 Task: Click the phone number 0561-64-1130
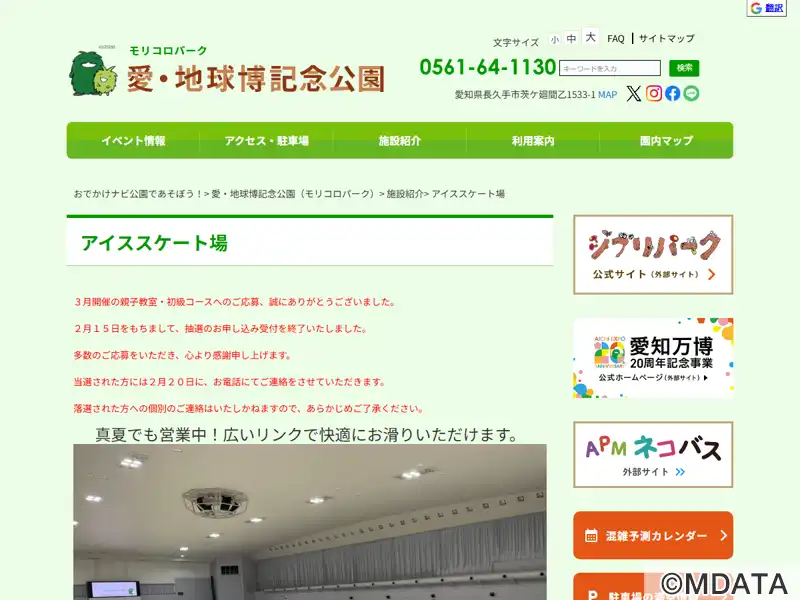pyautogui.click(x=487, y=67)
